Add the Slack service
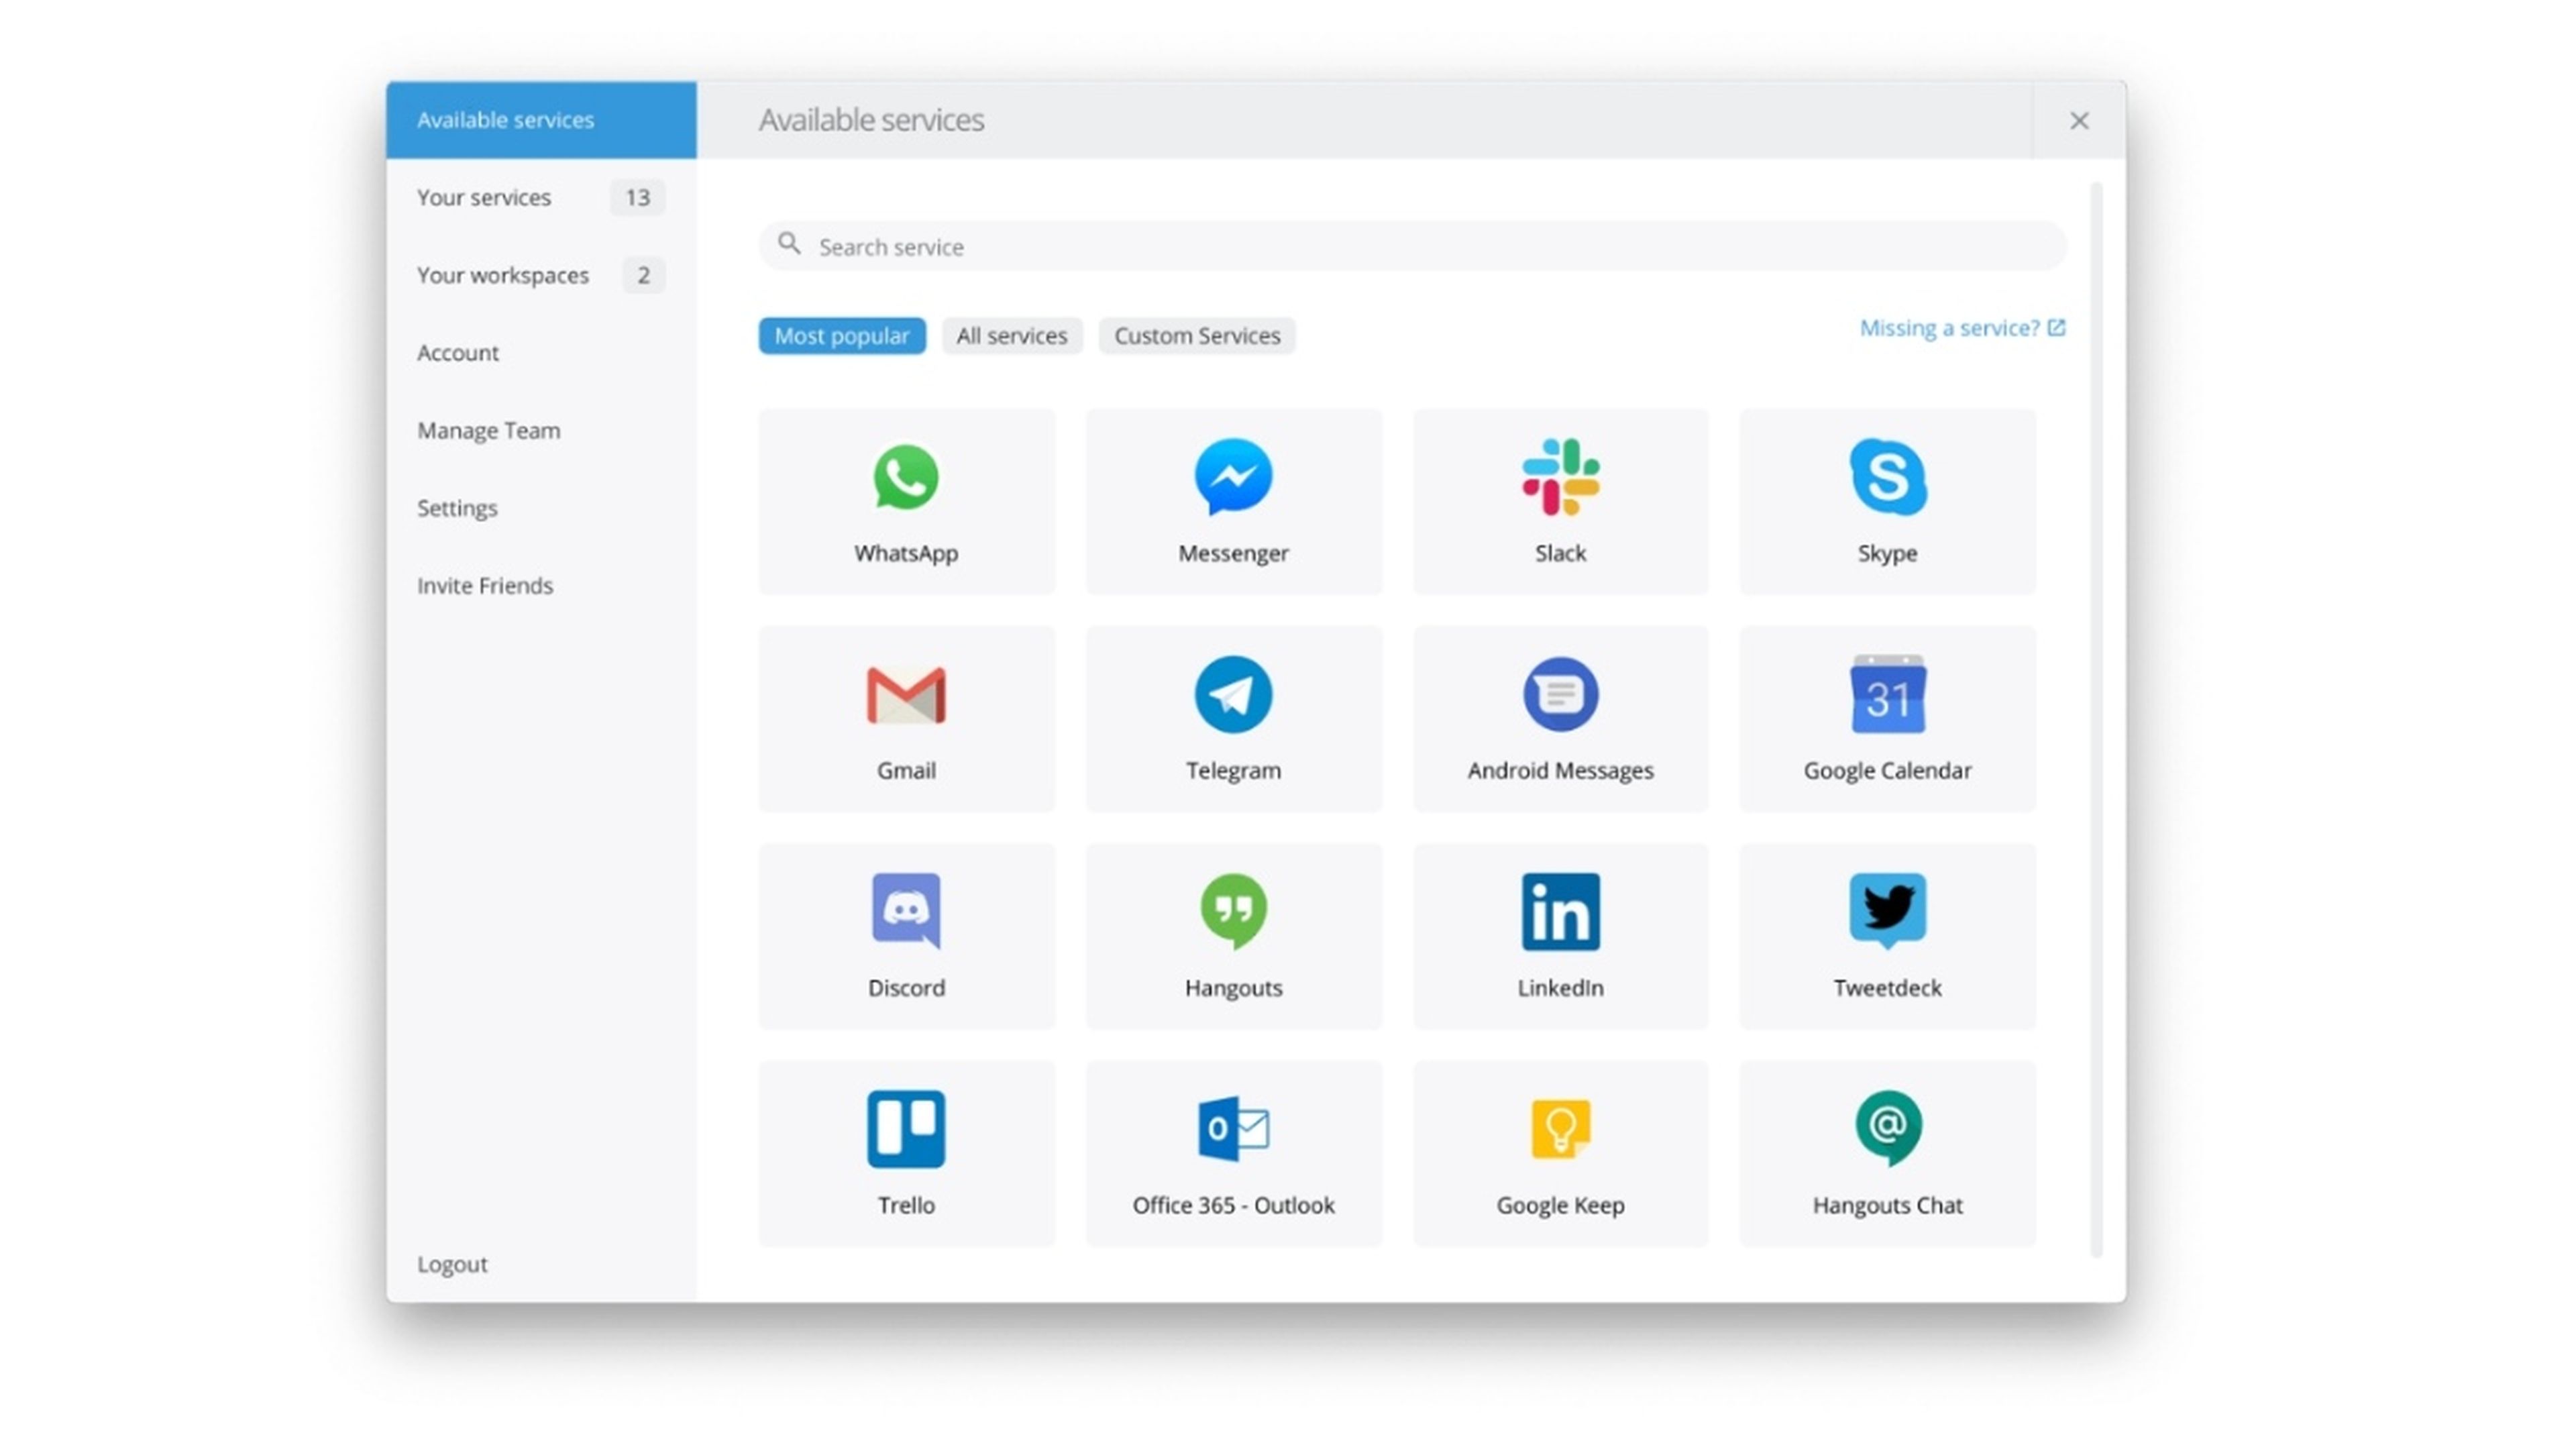2576x1449 pixels. click(x=1560, y=501)
